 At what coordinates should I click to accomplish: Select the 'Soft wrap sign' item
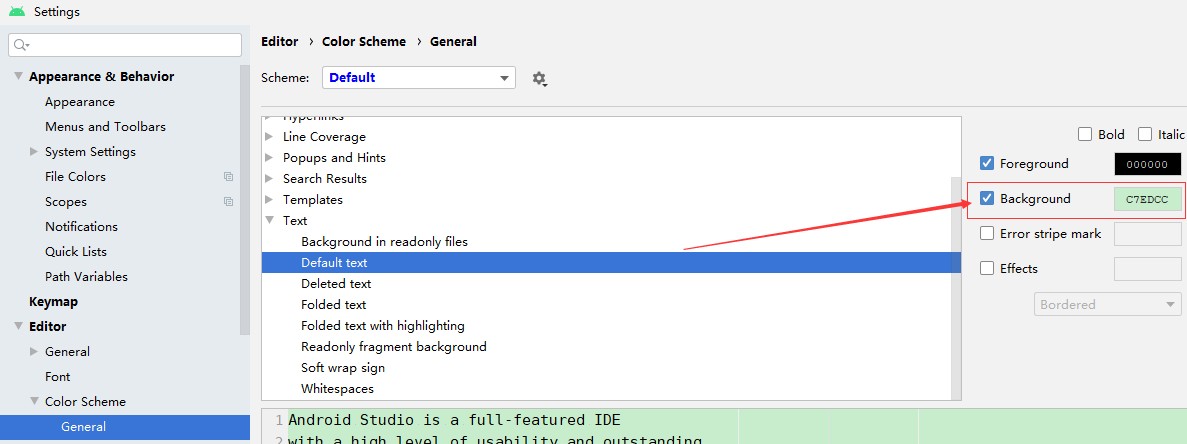(343, 368)
